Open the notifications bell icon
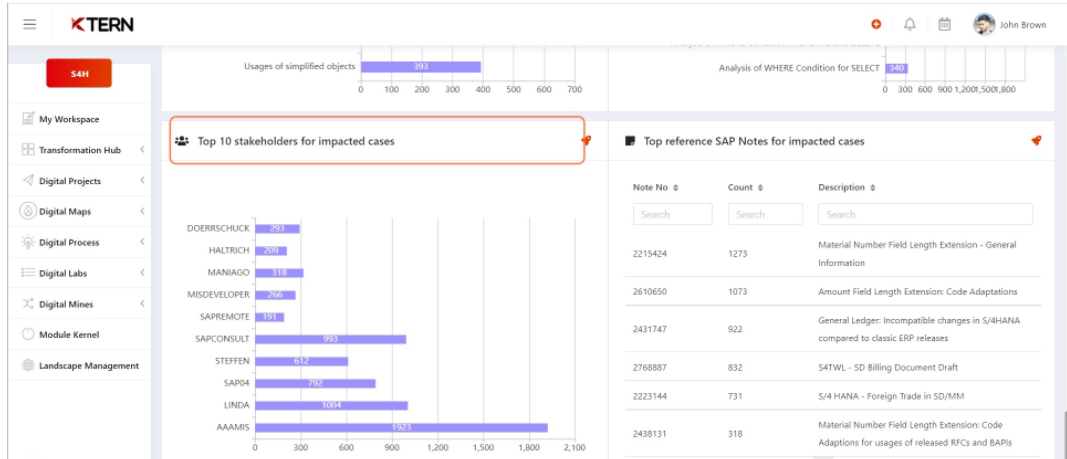 [x=909, y=25]
